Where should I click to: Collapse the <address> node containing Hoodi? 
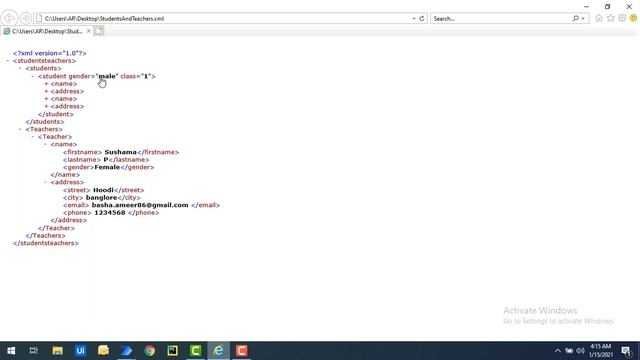click(46, 182)
